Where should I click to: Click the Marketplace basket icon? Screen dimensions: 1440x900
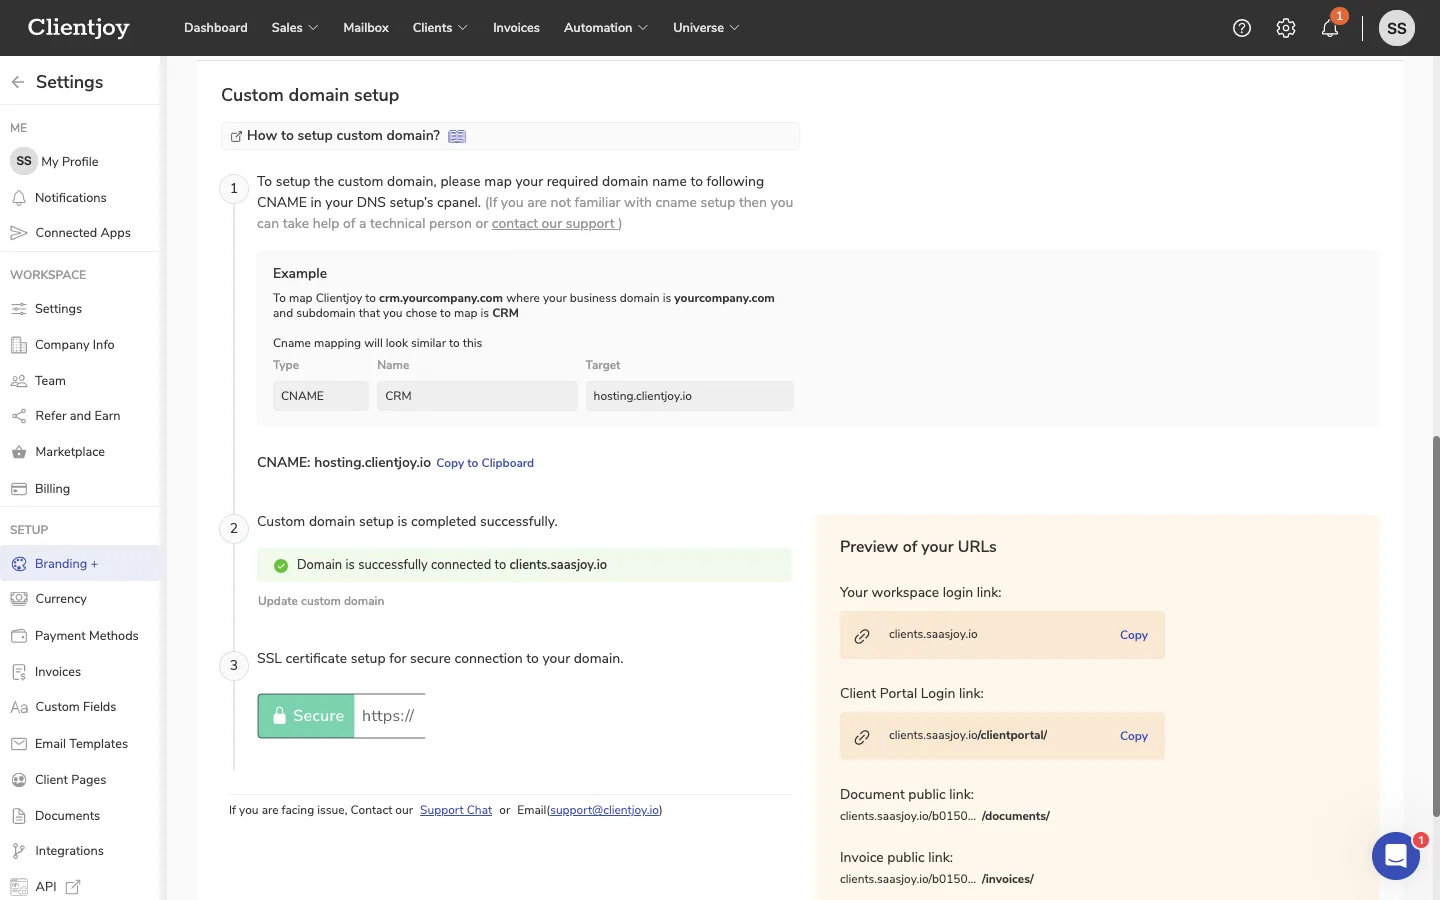click(x=19, y=452)
